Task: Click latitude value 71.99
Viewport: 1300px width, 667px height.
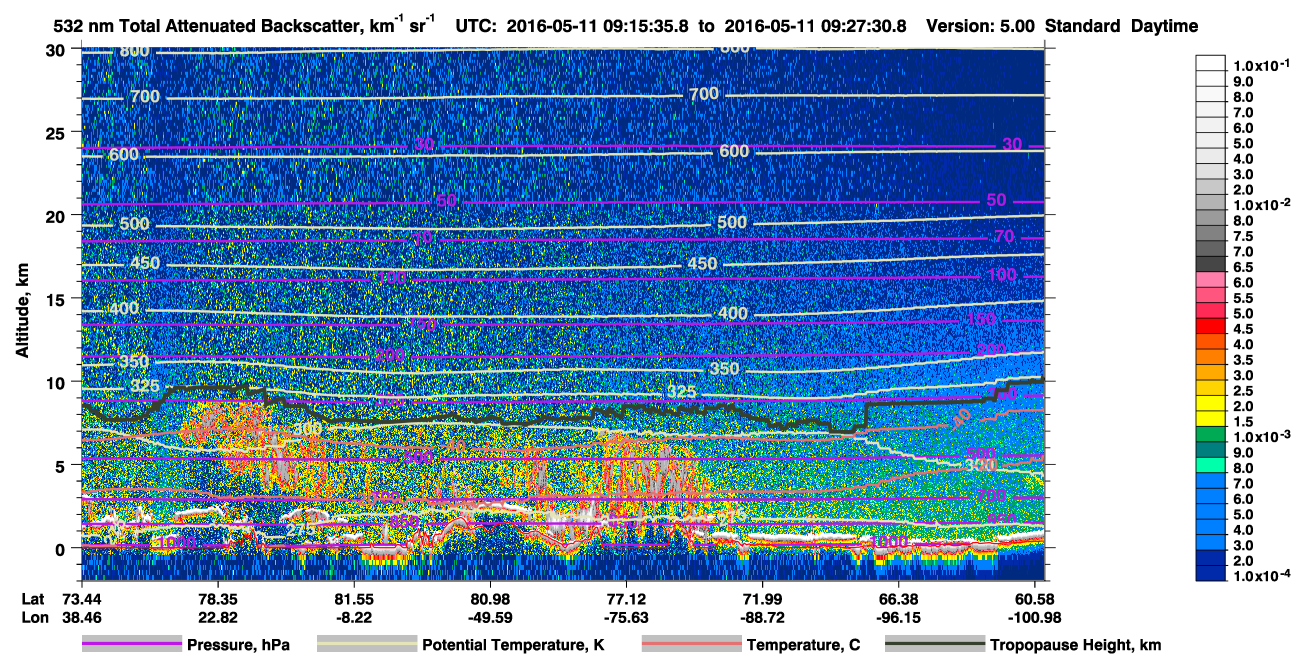Action: coord(762,598)
